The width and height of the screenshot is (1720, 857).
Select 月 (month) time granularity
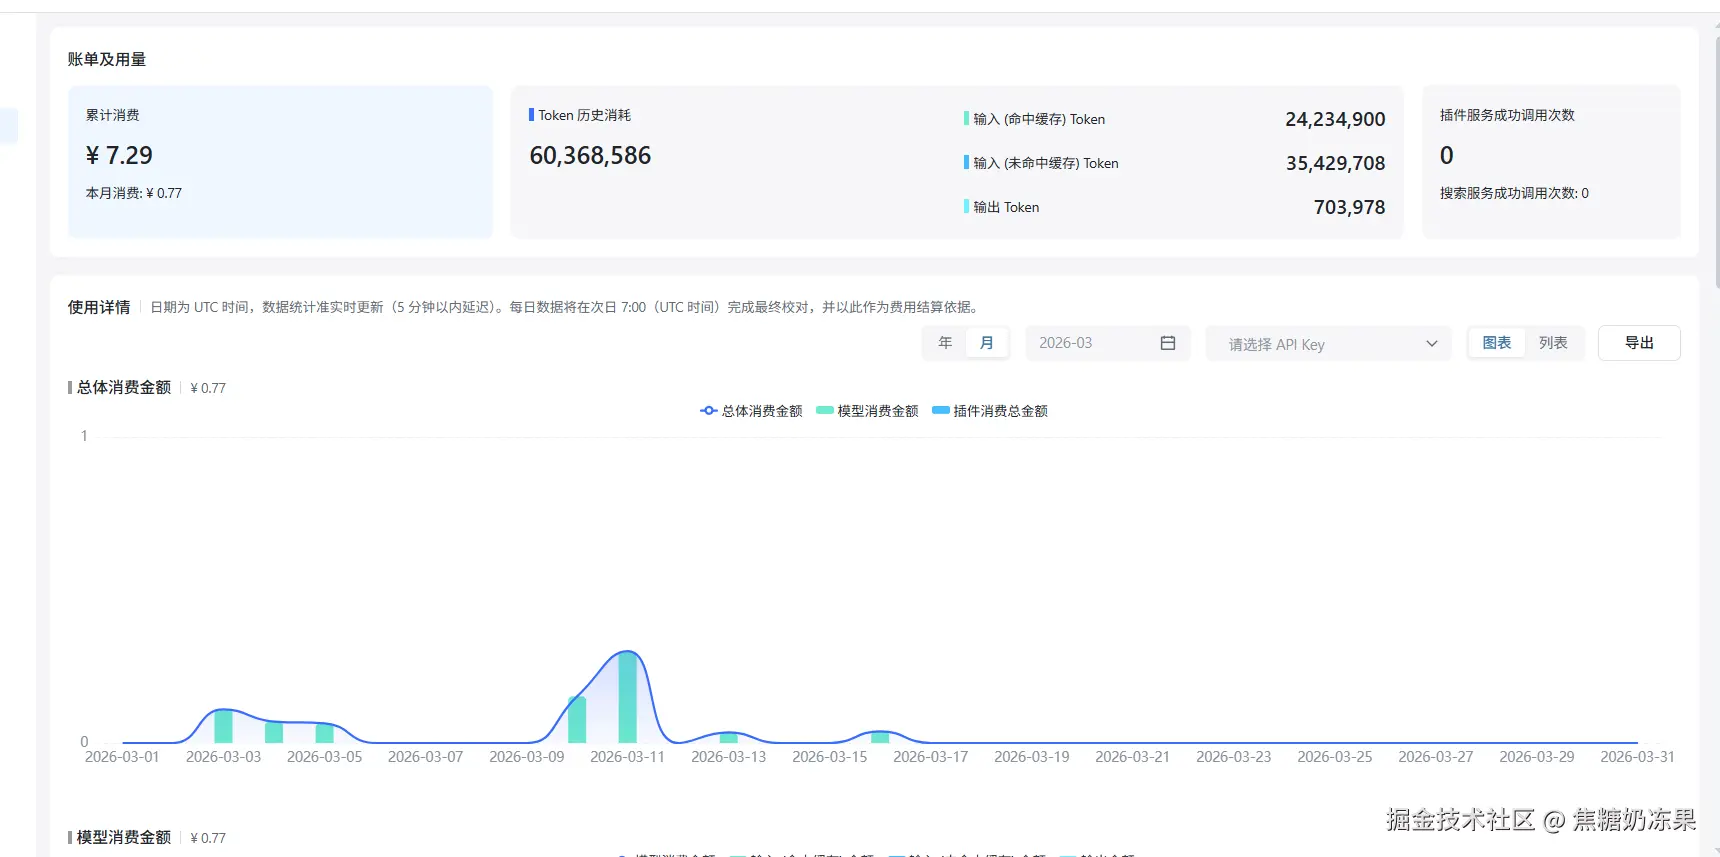987,343
